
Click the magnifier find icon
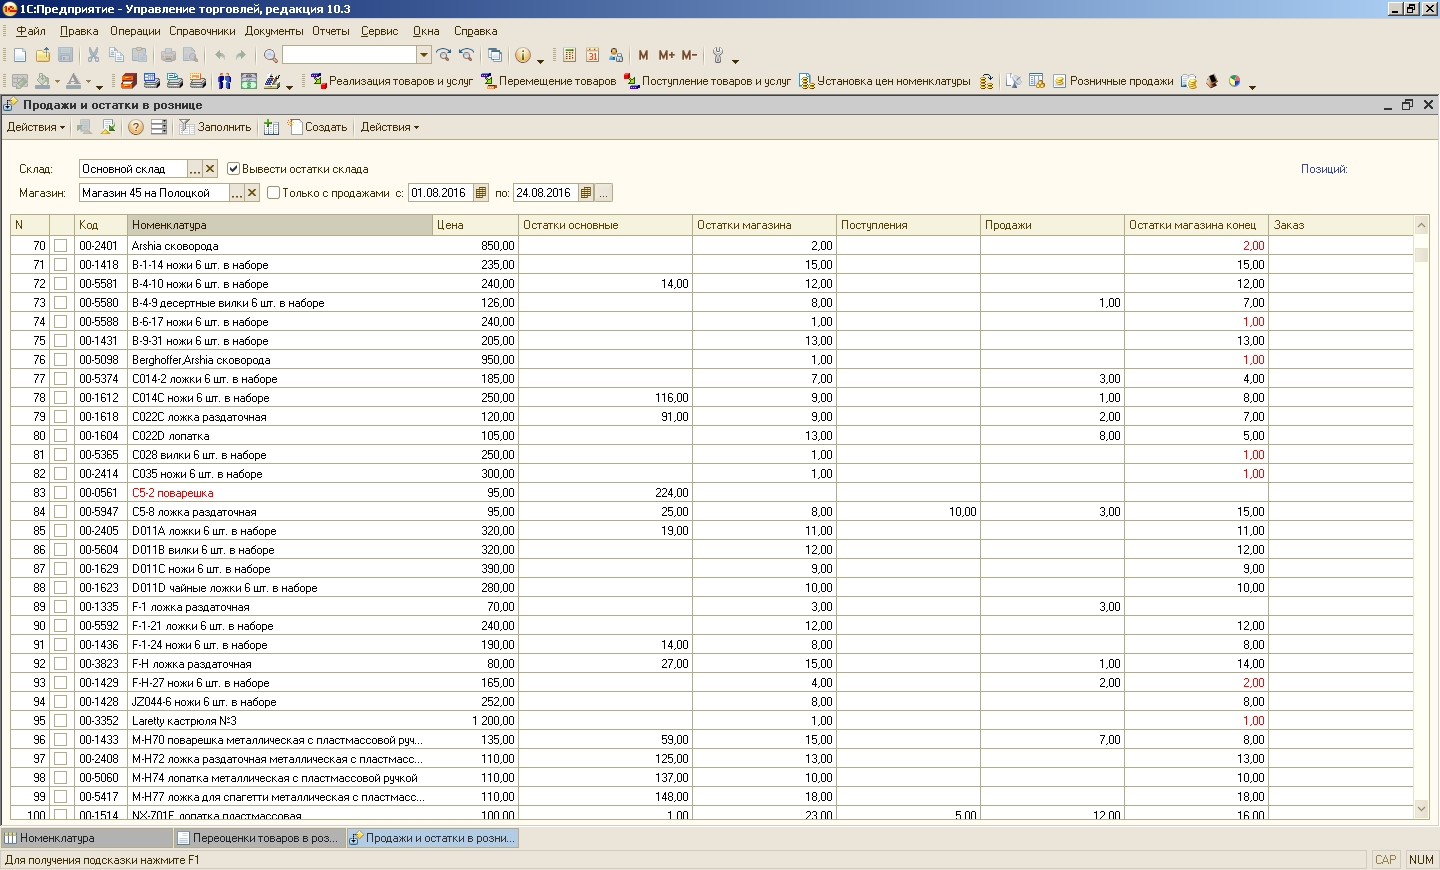270,56
